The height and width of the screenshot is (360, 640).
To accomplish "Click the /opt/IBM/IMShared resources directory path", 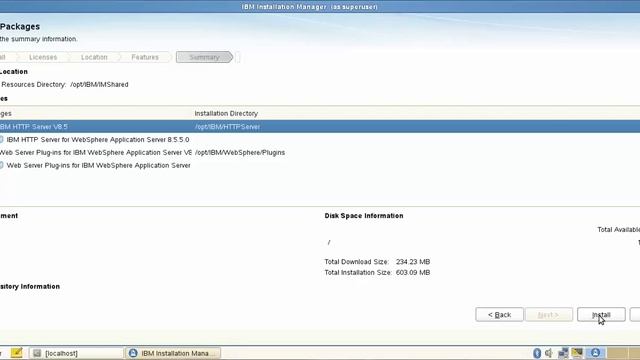I will pyautogui.click(x=99, y=84).
